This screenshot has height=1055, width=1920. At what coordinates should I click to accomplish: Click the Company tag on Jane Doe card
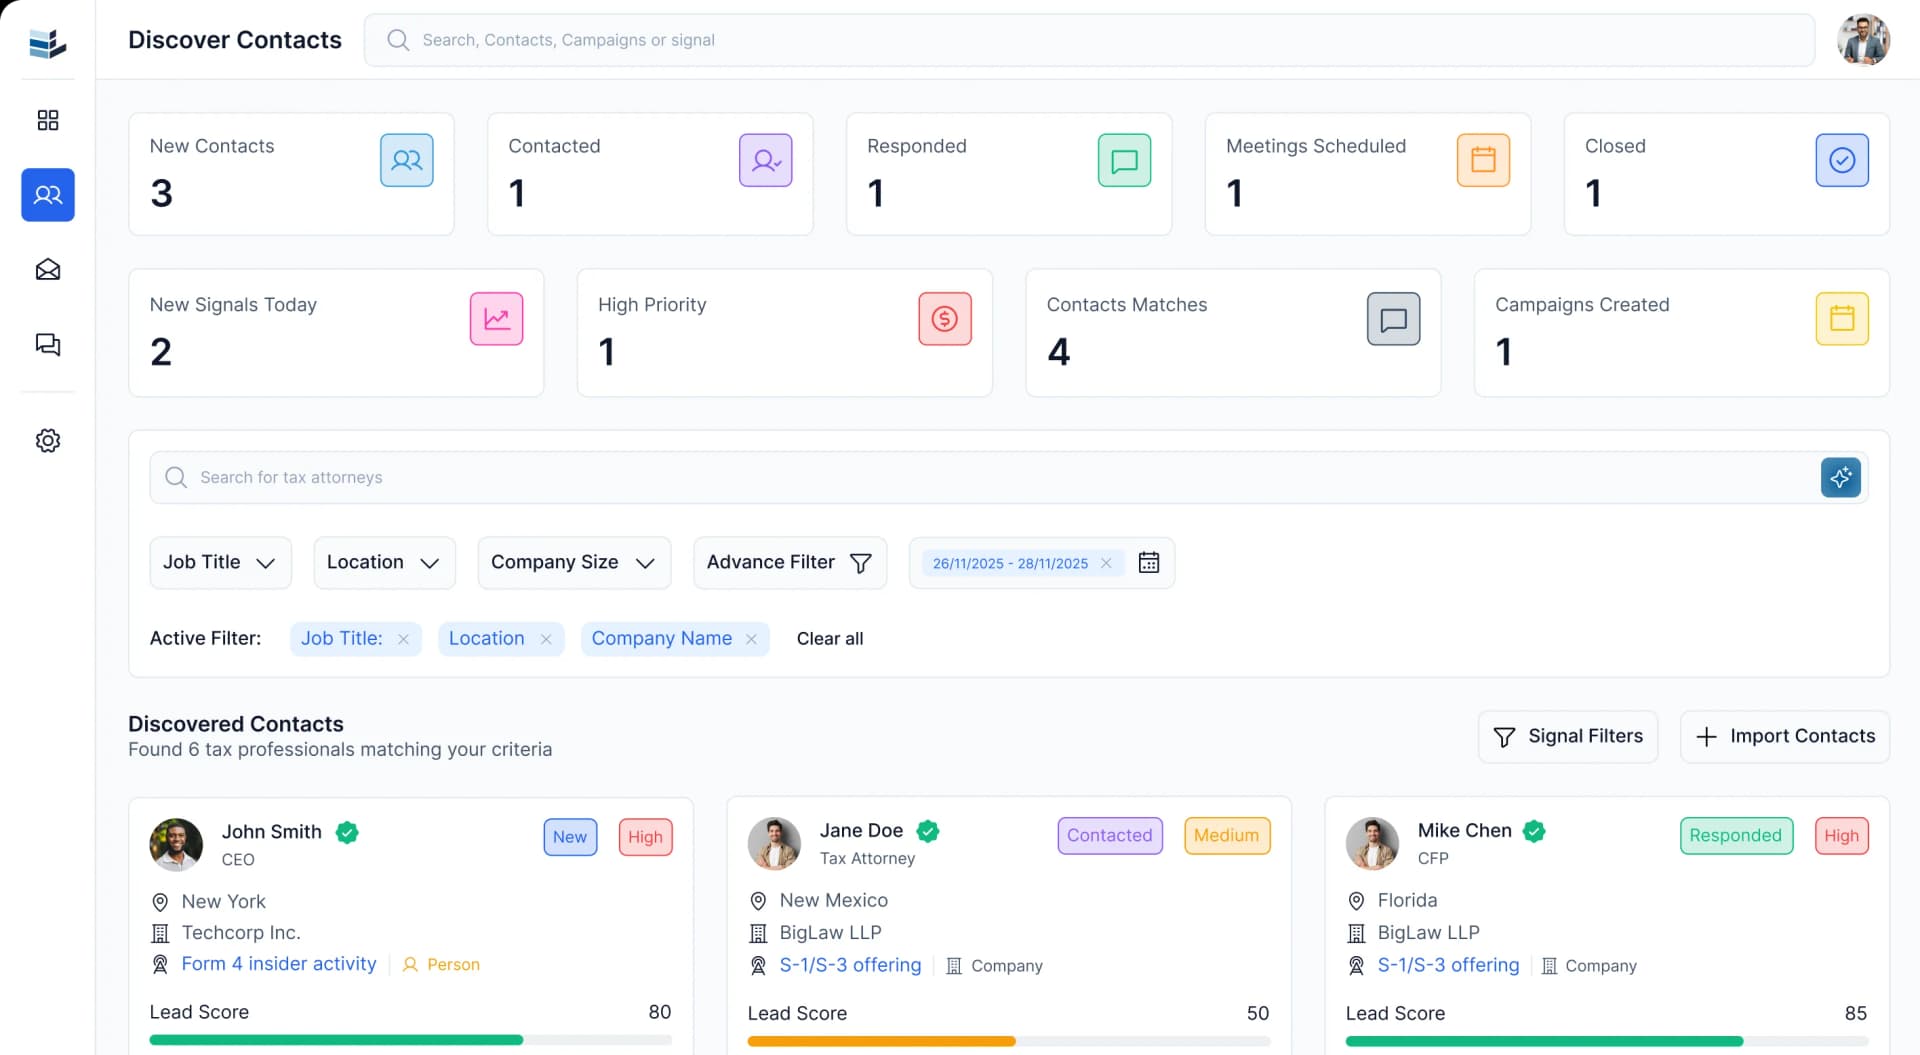click(x=994, y=966)
